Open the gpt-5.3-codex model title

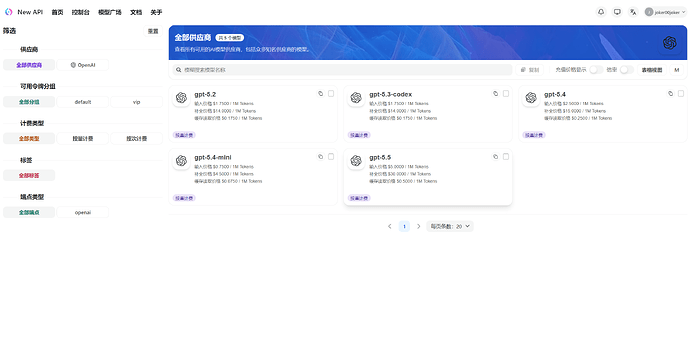[390, 94]
